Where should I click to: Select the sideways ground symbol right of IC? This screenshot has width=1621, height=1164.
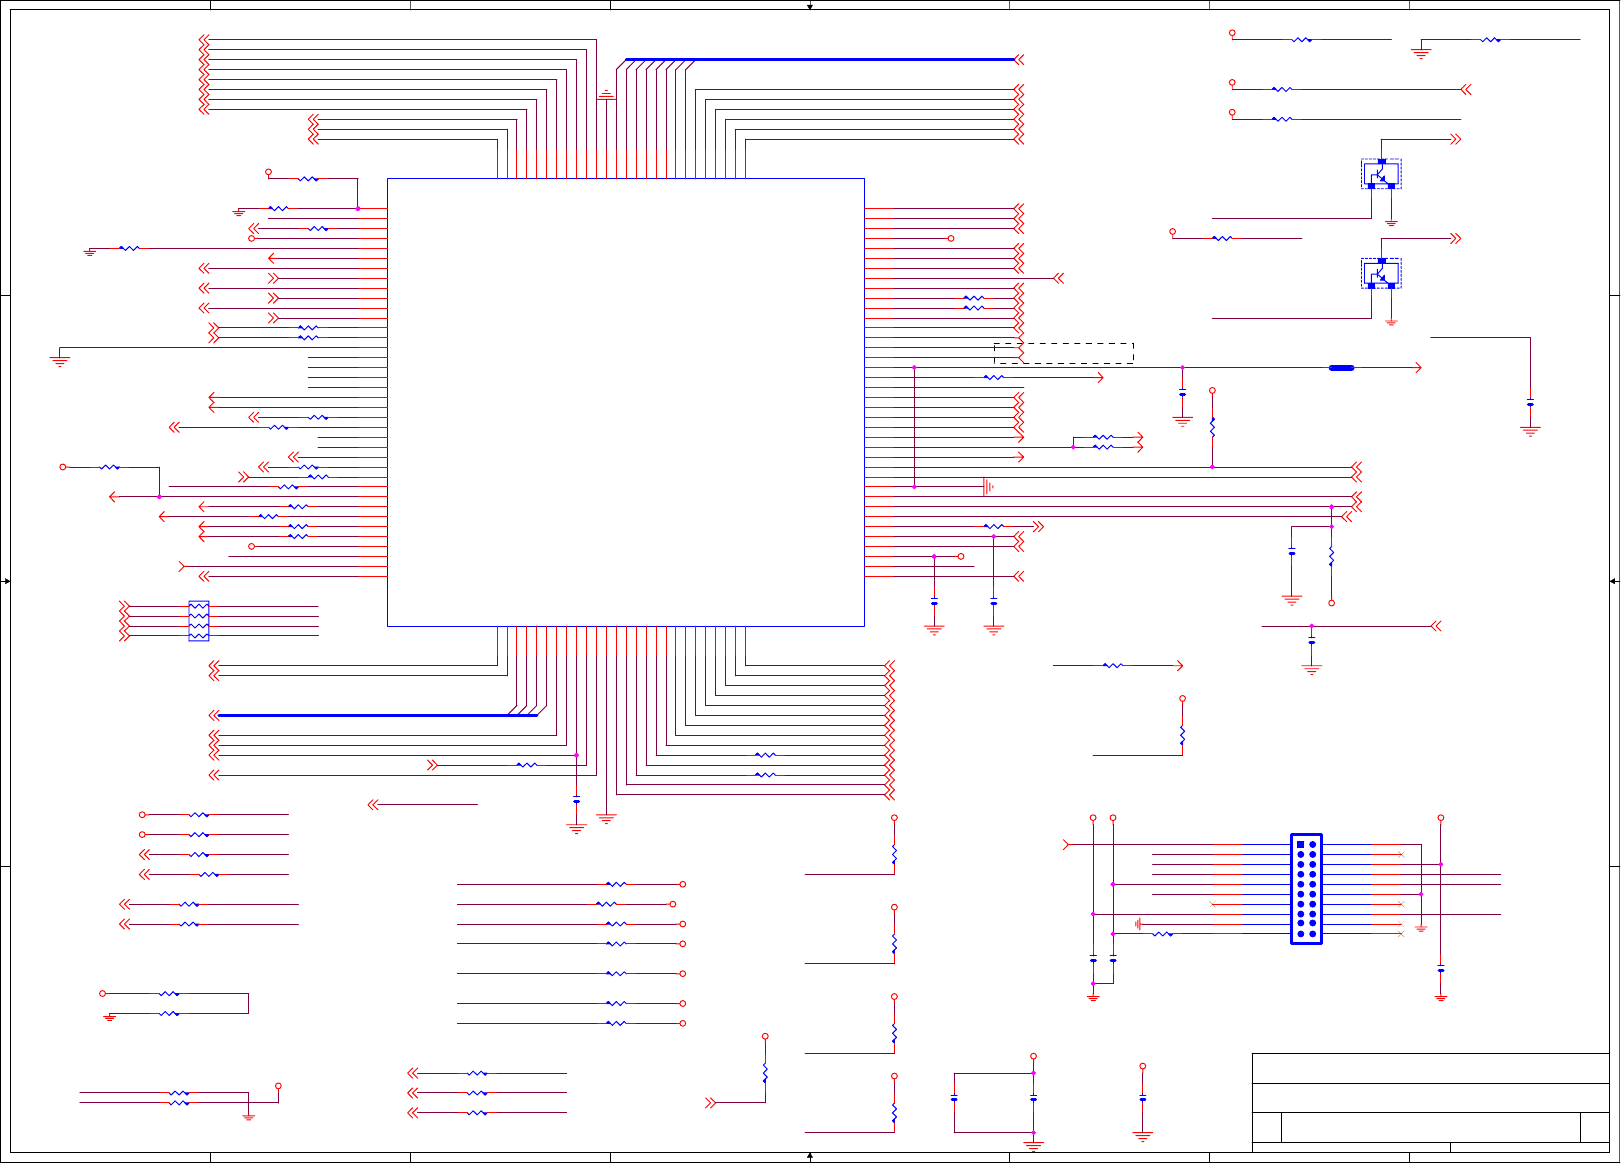tap(988, 487)
